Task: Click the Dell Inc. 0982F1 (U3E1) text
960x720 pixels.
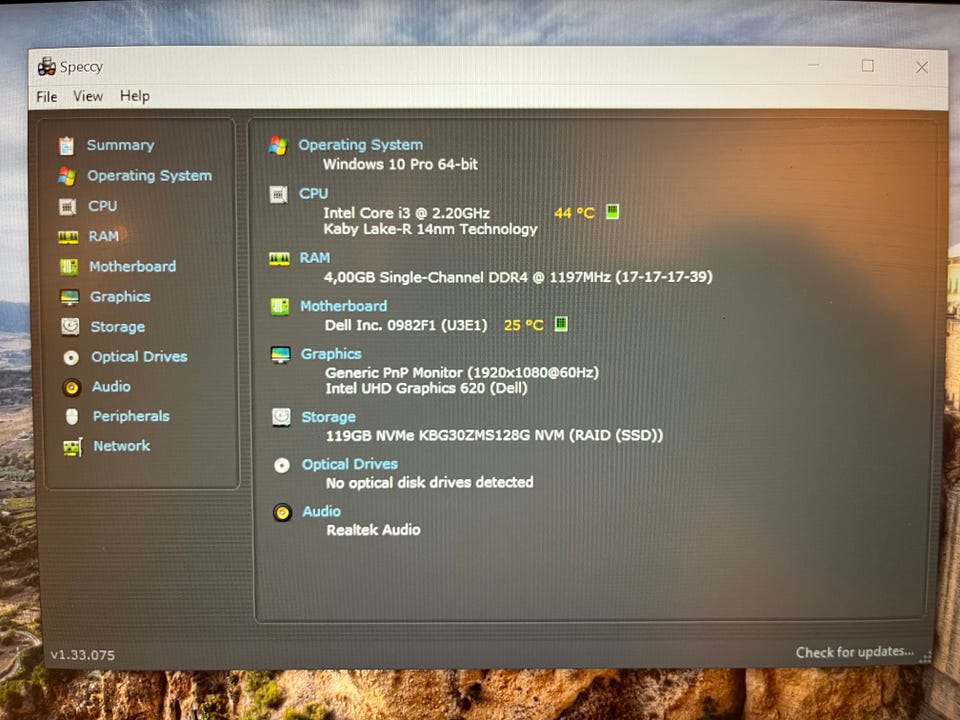Action: point(406,325)
